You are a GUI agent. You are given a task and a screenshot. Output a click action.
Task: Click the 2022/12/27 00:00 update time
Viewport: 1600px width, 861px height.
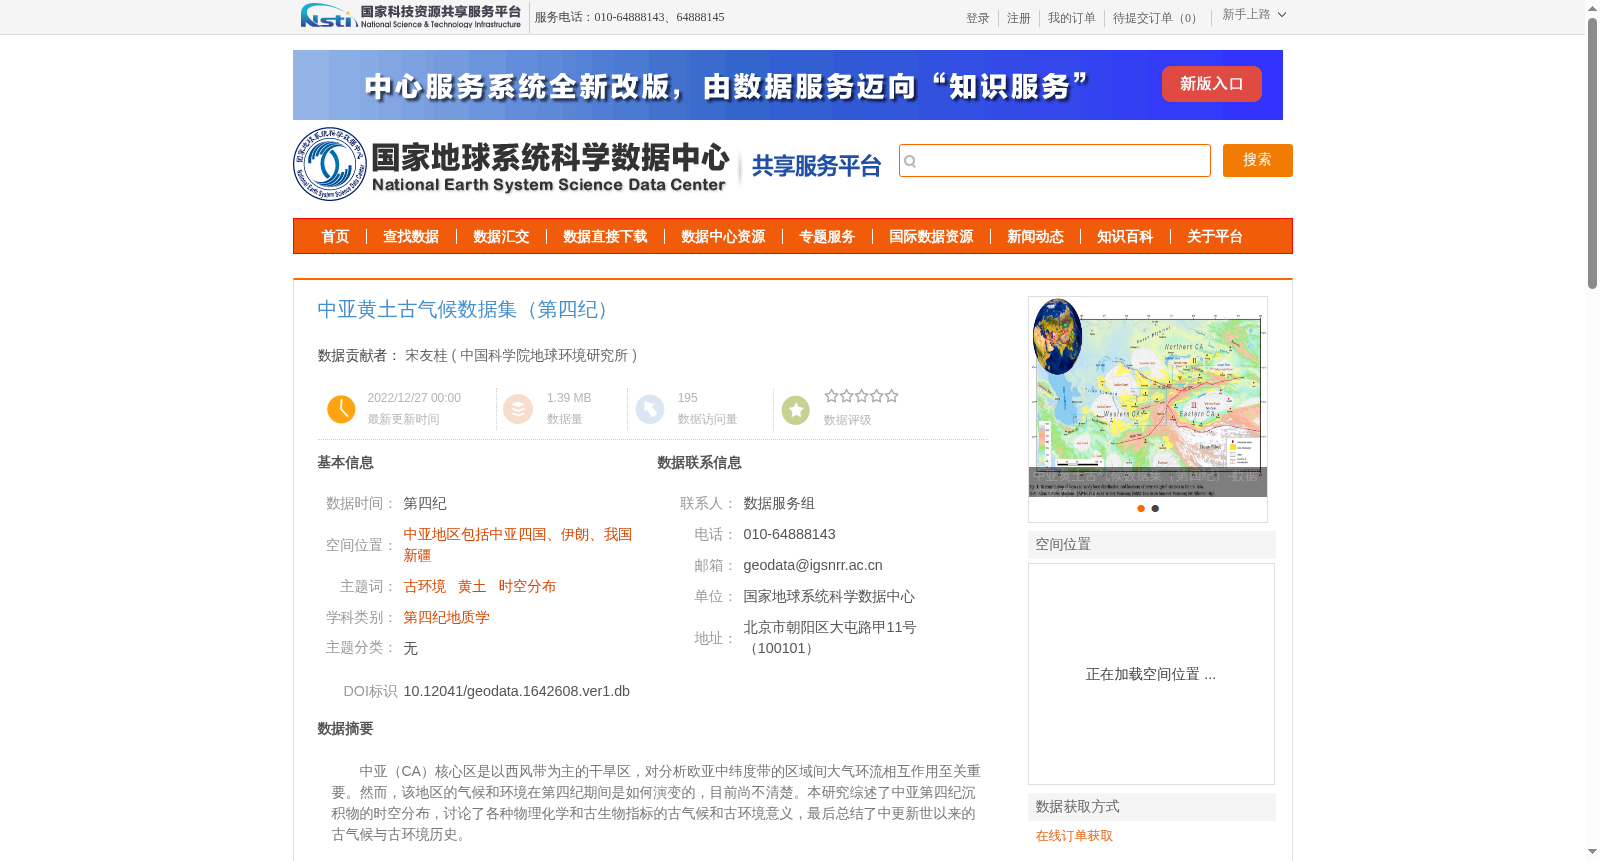[414, 398]
